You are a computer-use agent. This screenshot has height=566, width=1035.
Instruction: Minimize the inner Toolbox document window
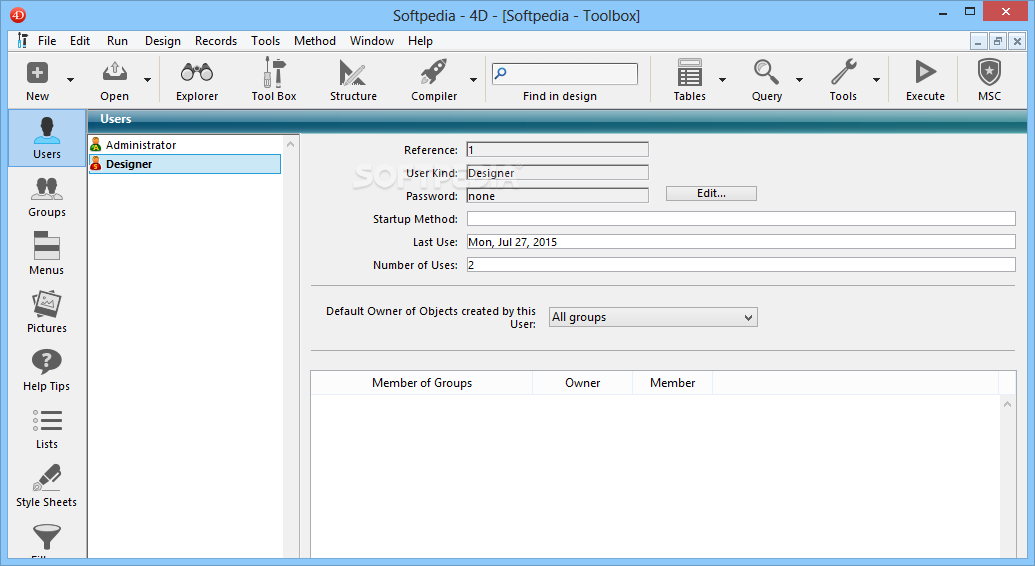coord(978,41)
